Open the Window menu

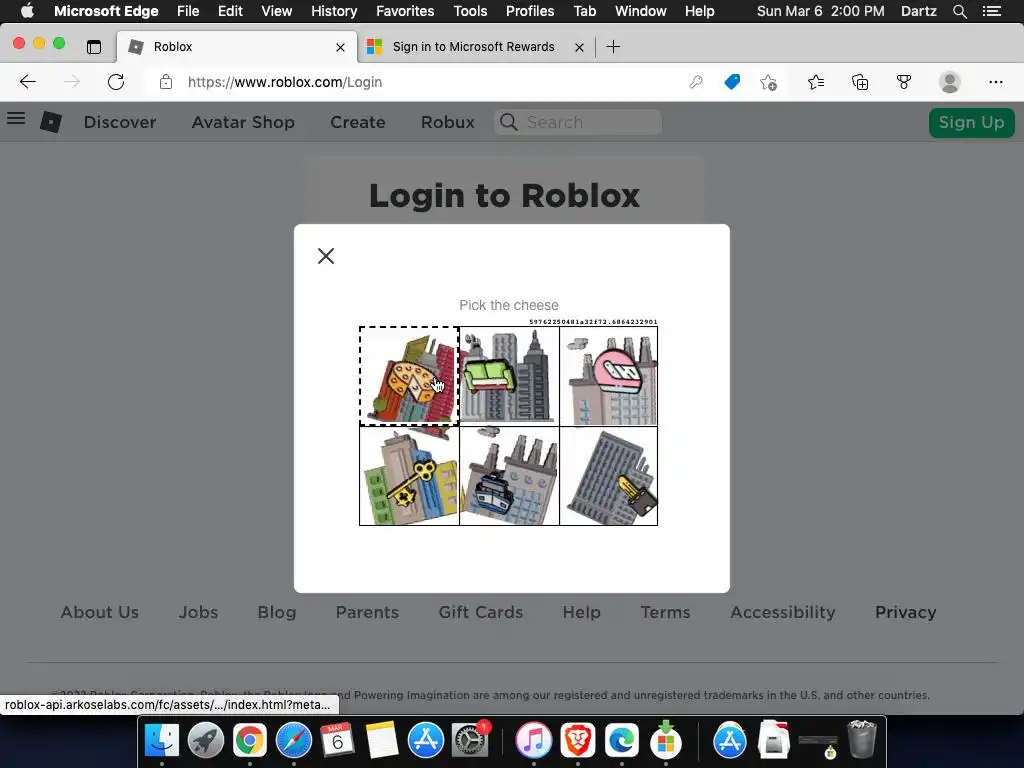[x=640, y=11]
